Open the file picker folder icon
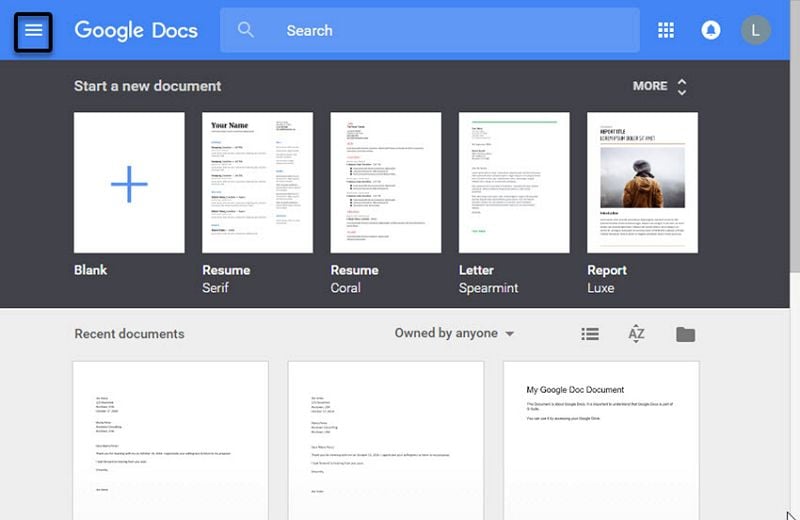Viewport: 800px width, 520px height. 685,334
